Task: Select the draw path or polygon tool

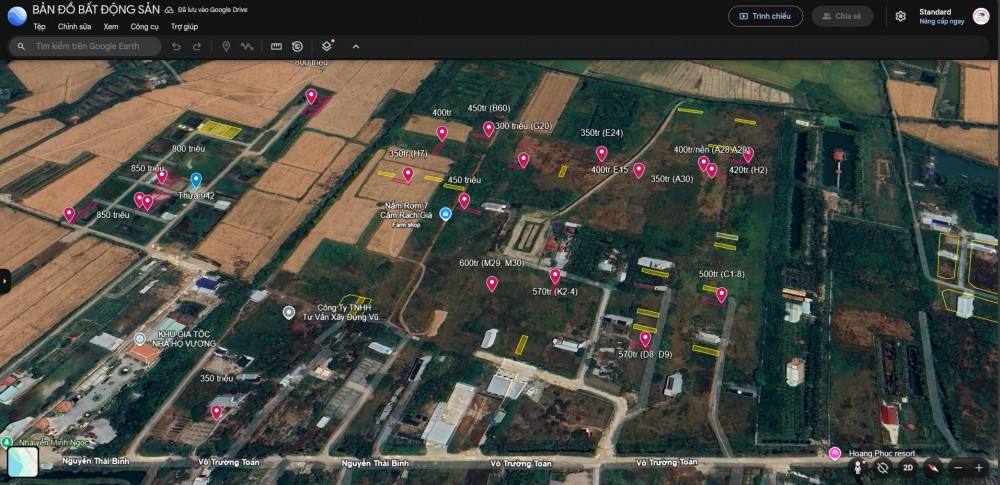Action: [x=247, y=46]
